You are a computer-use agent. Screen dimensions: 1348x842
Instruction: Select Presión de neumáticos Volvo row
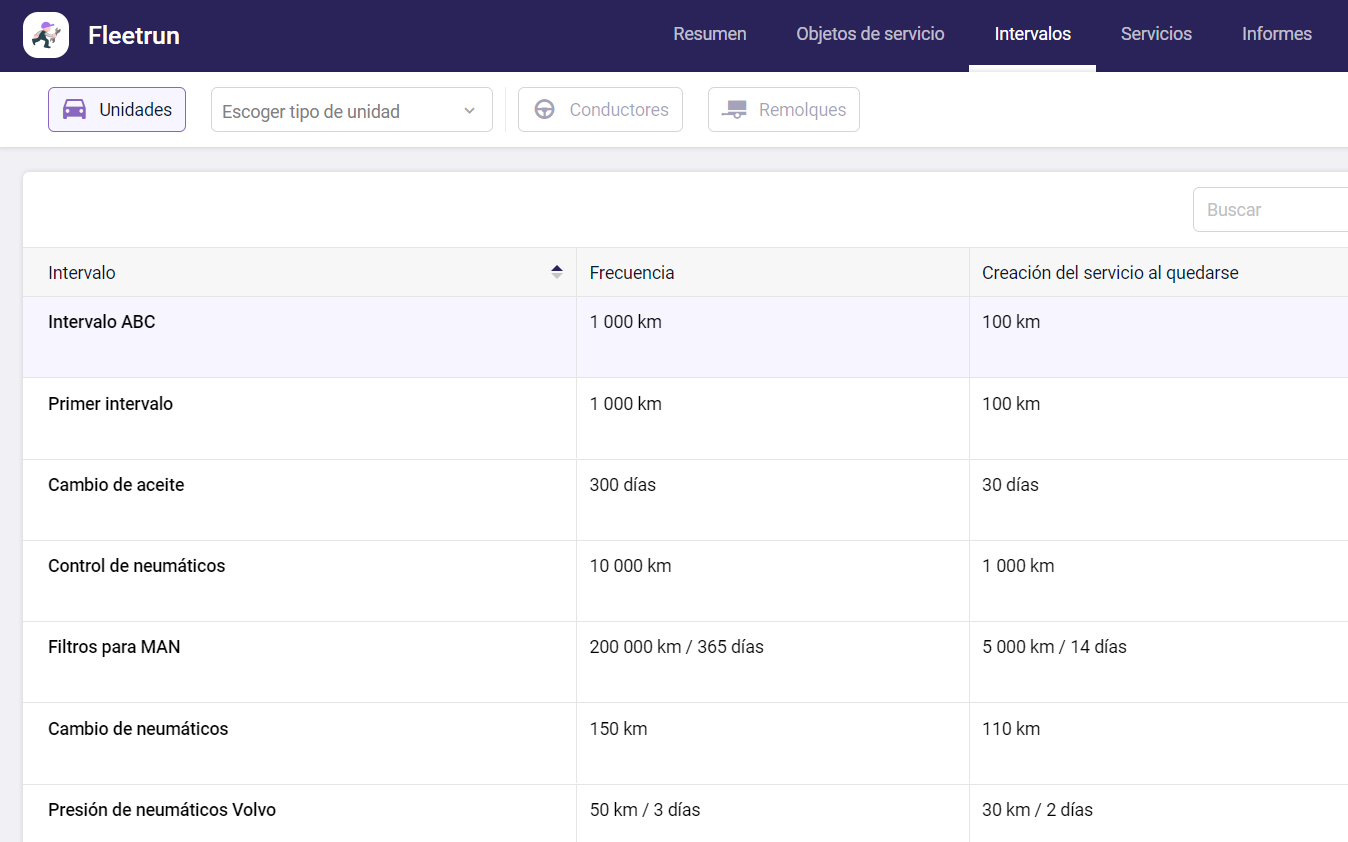point(685,813)
